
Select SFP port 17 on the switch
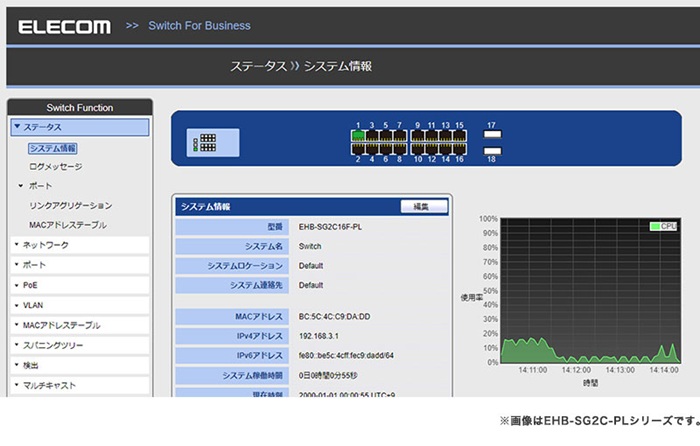coord(491,135)
